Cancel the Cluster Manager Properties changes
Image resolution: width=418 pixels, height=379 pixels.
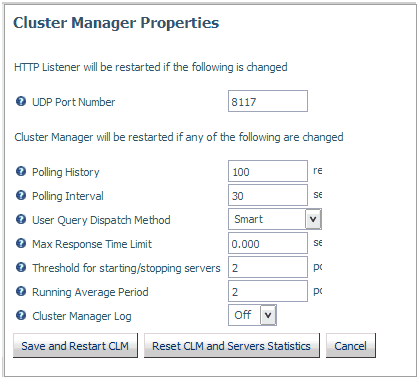pyautogui.click(x=351, y=346)
